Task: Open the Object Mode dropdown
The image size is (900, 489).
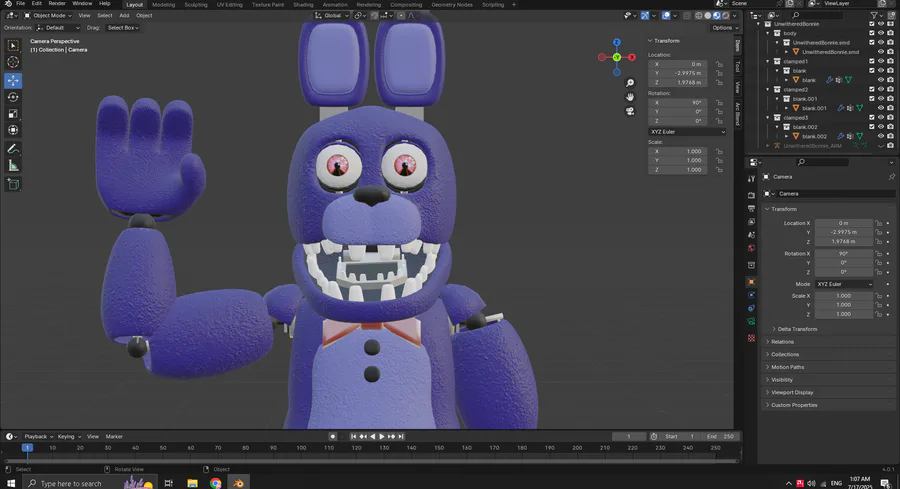Action: [48, 15]
